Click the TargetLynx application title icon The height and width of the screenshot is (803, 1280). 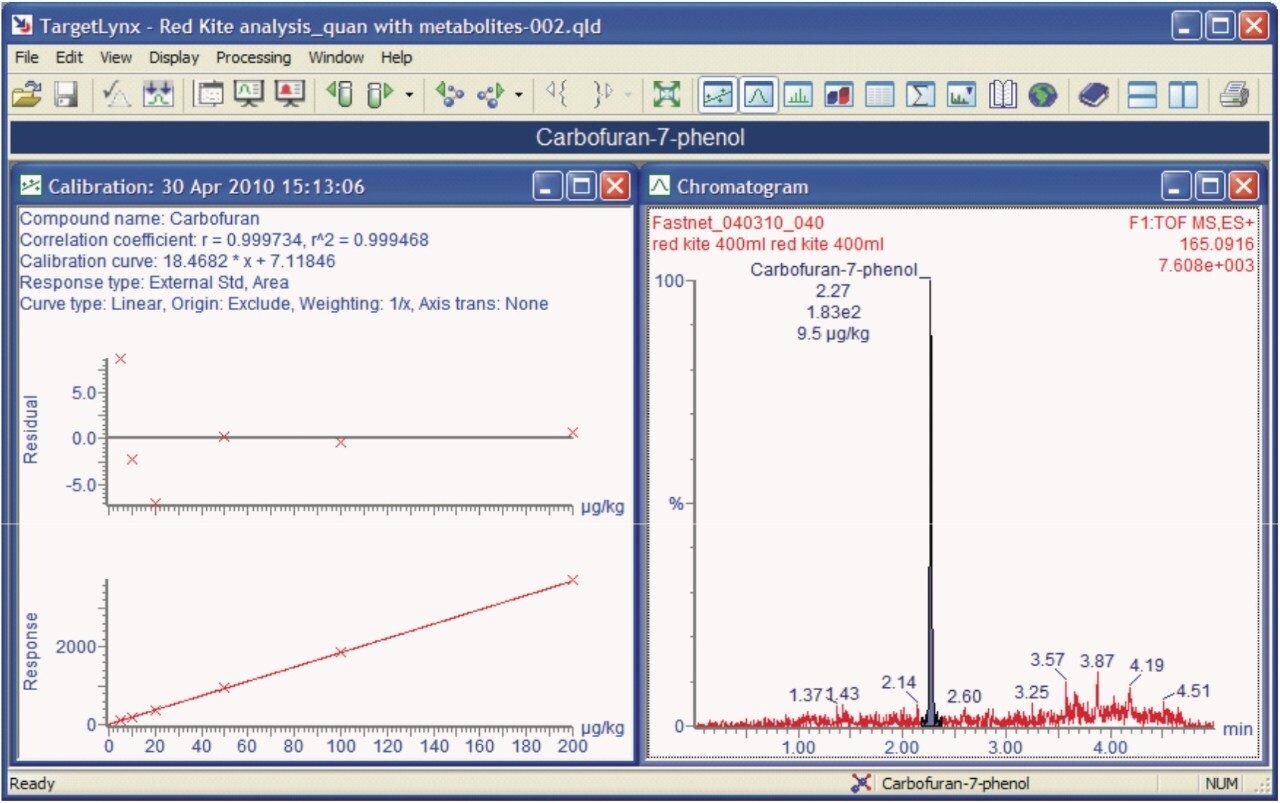[24, 26]
